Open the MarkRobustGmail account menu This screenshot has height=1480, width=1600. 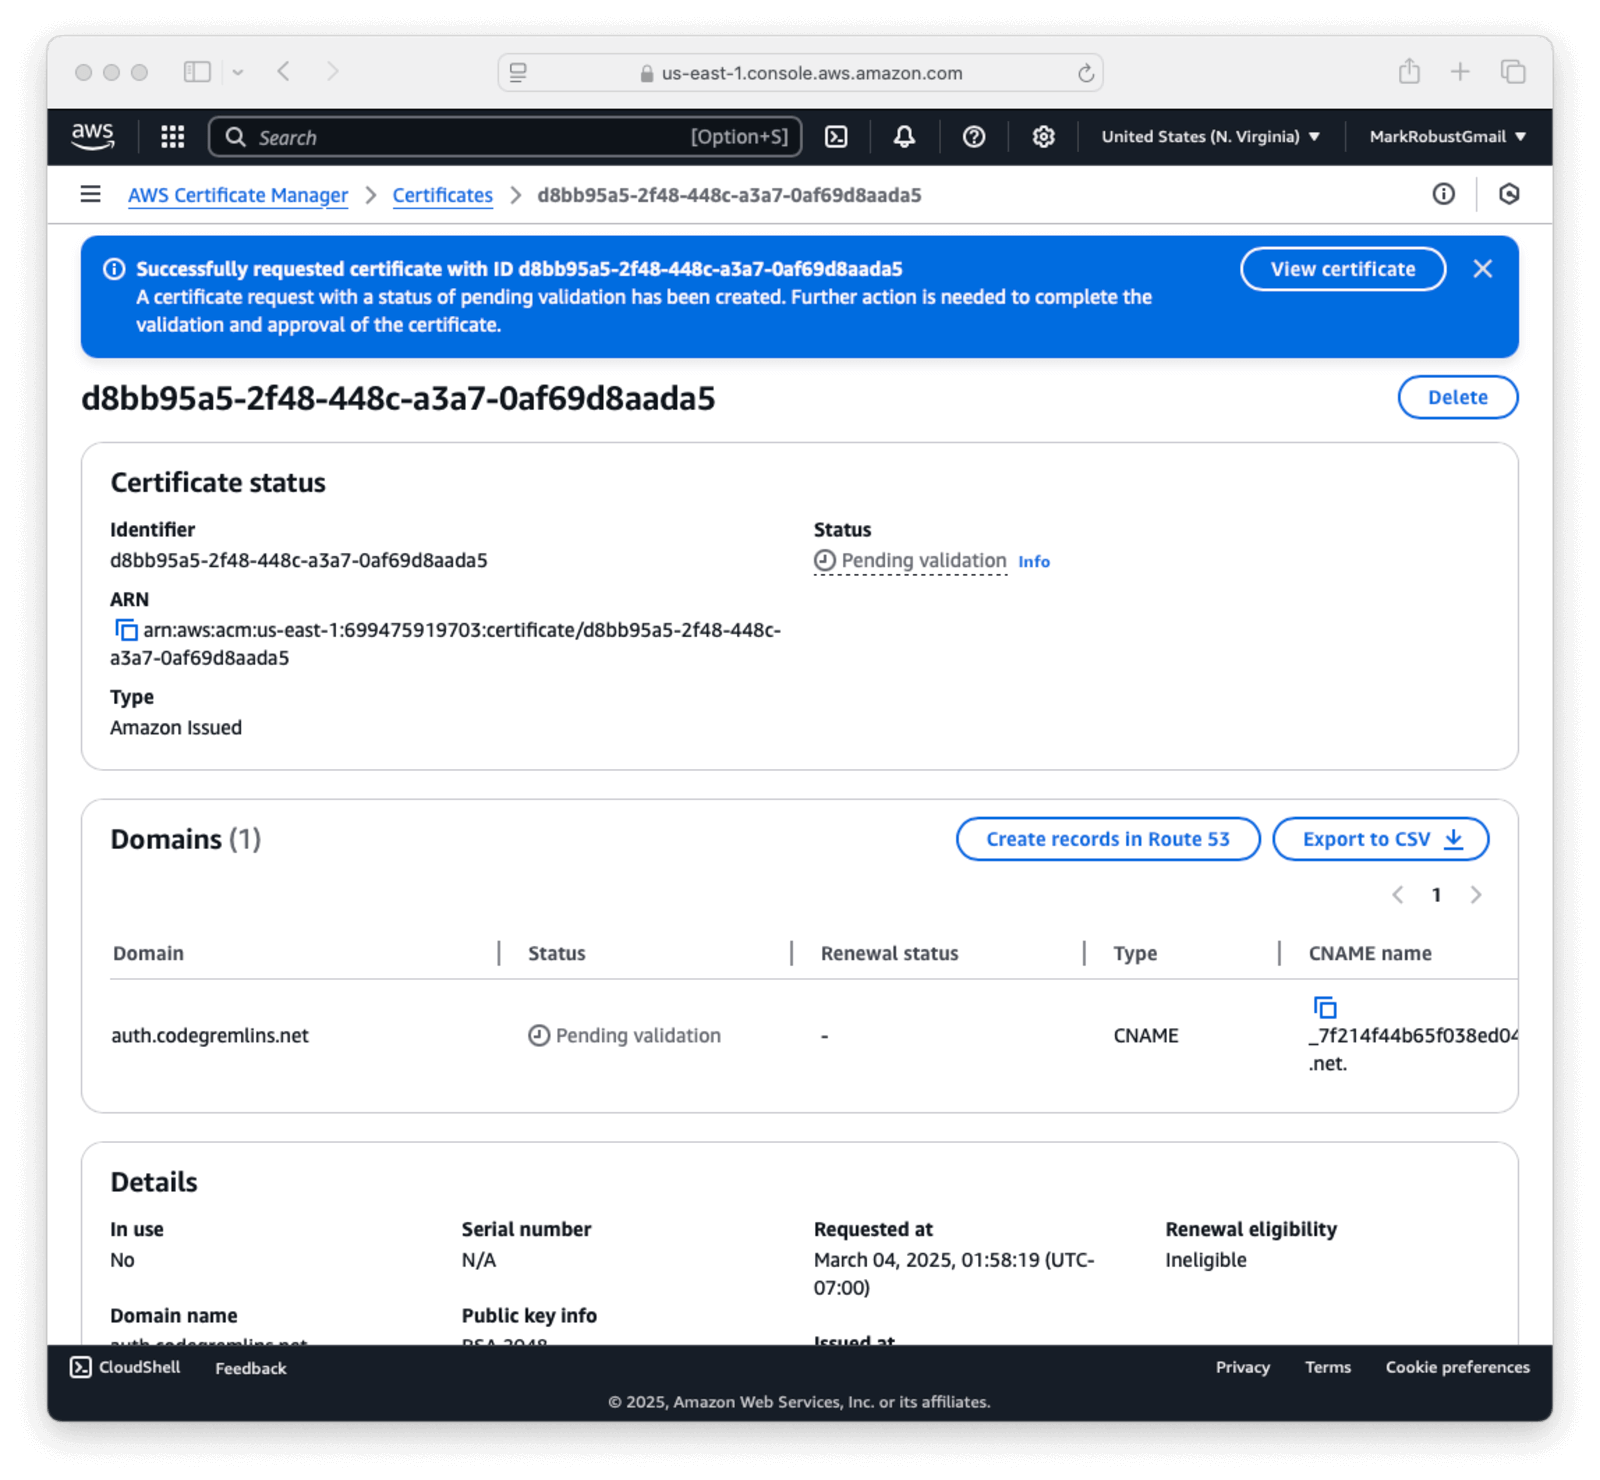[x=1446, y=137]
